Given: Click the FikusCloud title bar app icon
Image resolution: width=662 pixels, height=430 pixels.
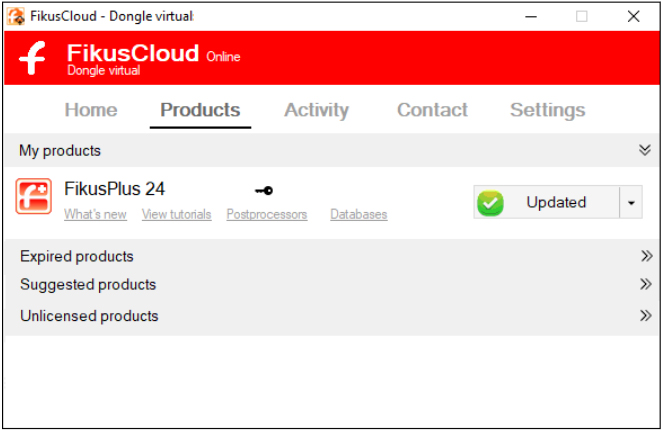Looking at the screenshot, I should [x=16, y=16].
